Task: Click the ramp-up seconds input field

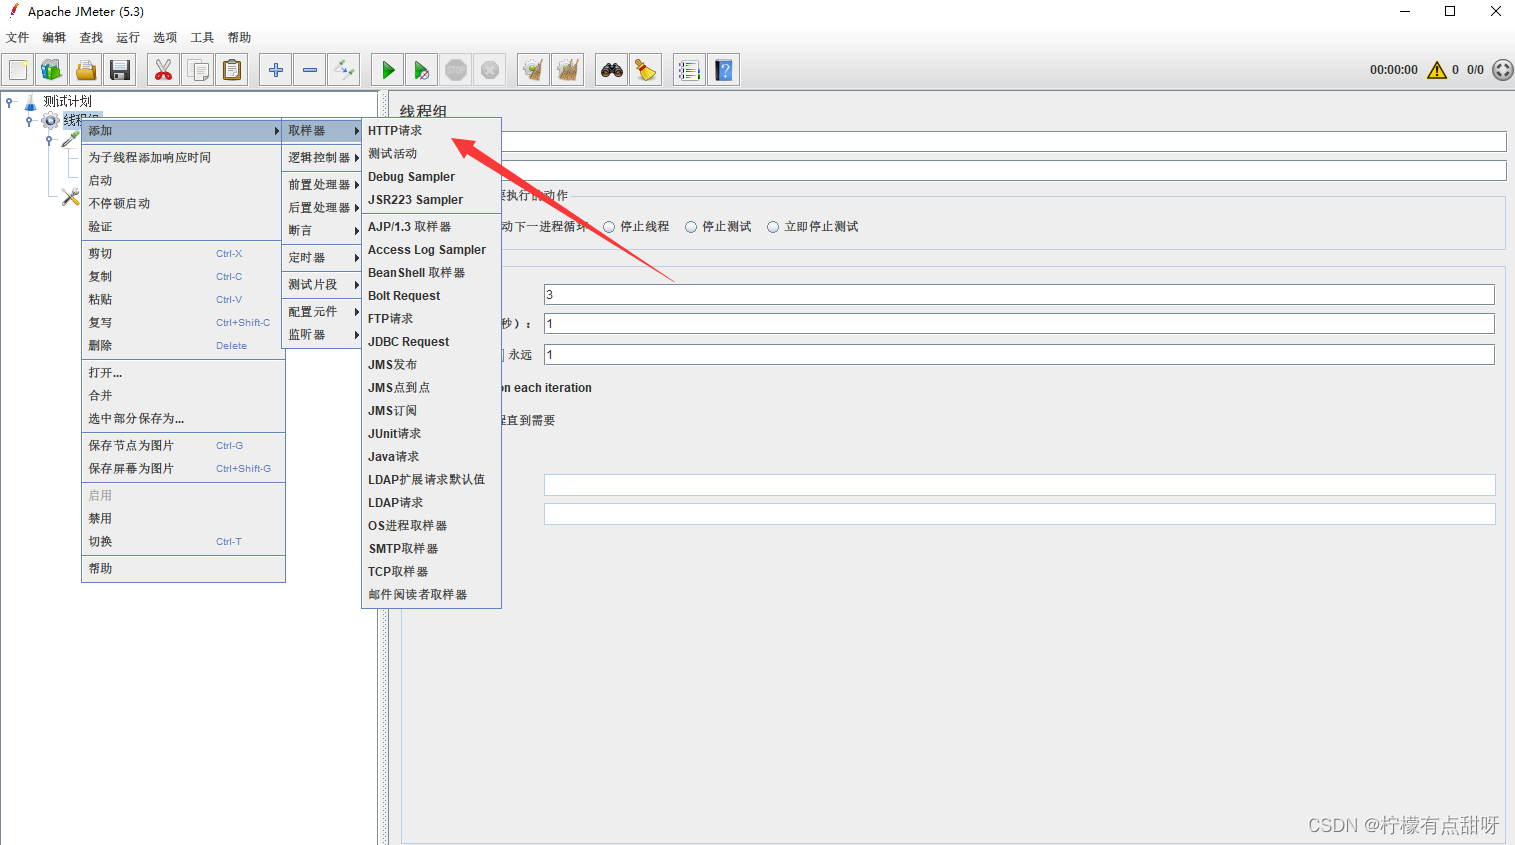Action: point(1019,323)
